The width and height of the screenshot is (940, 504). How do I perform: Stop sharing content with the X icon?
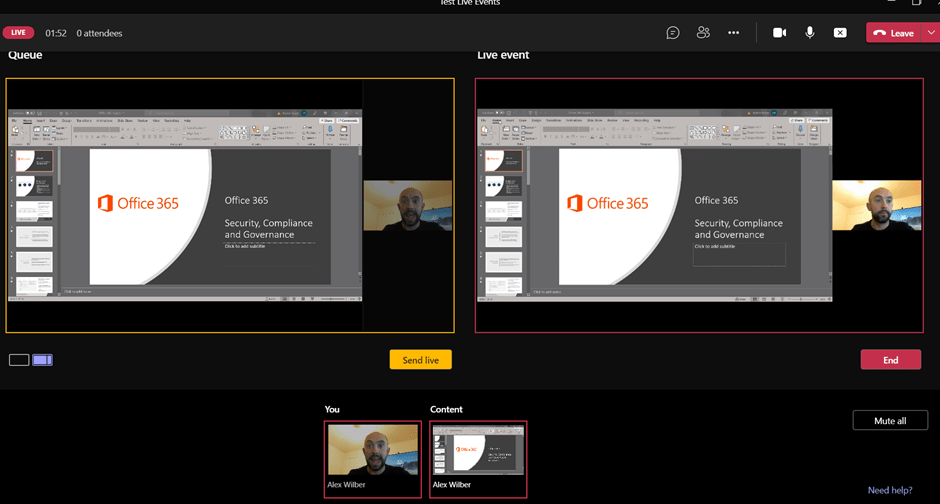coord(840,33)
